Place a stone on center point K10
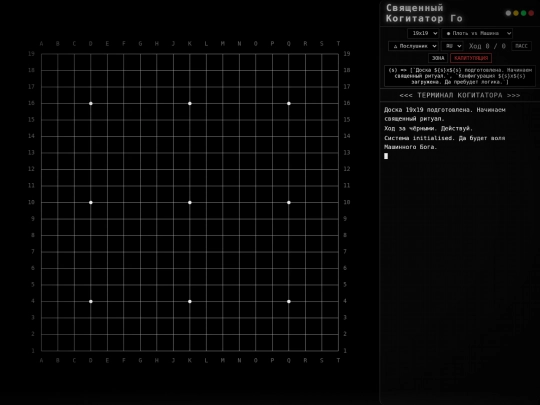Viewport: 540px width, 405px height. [x=190, y=202]
